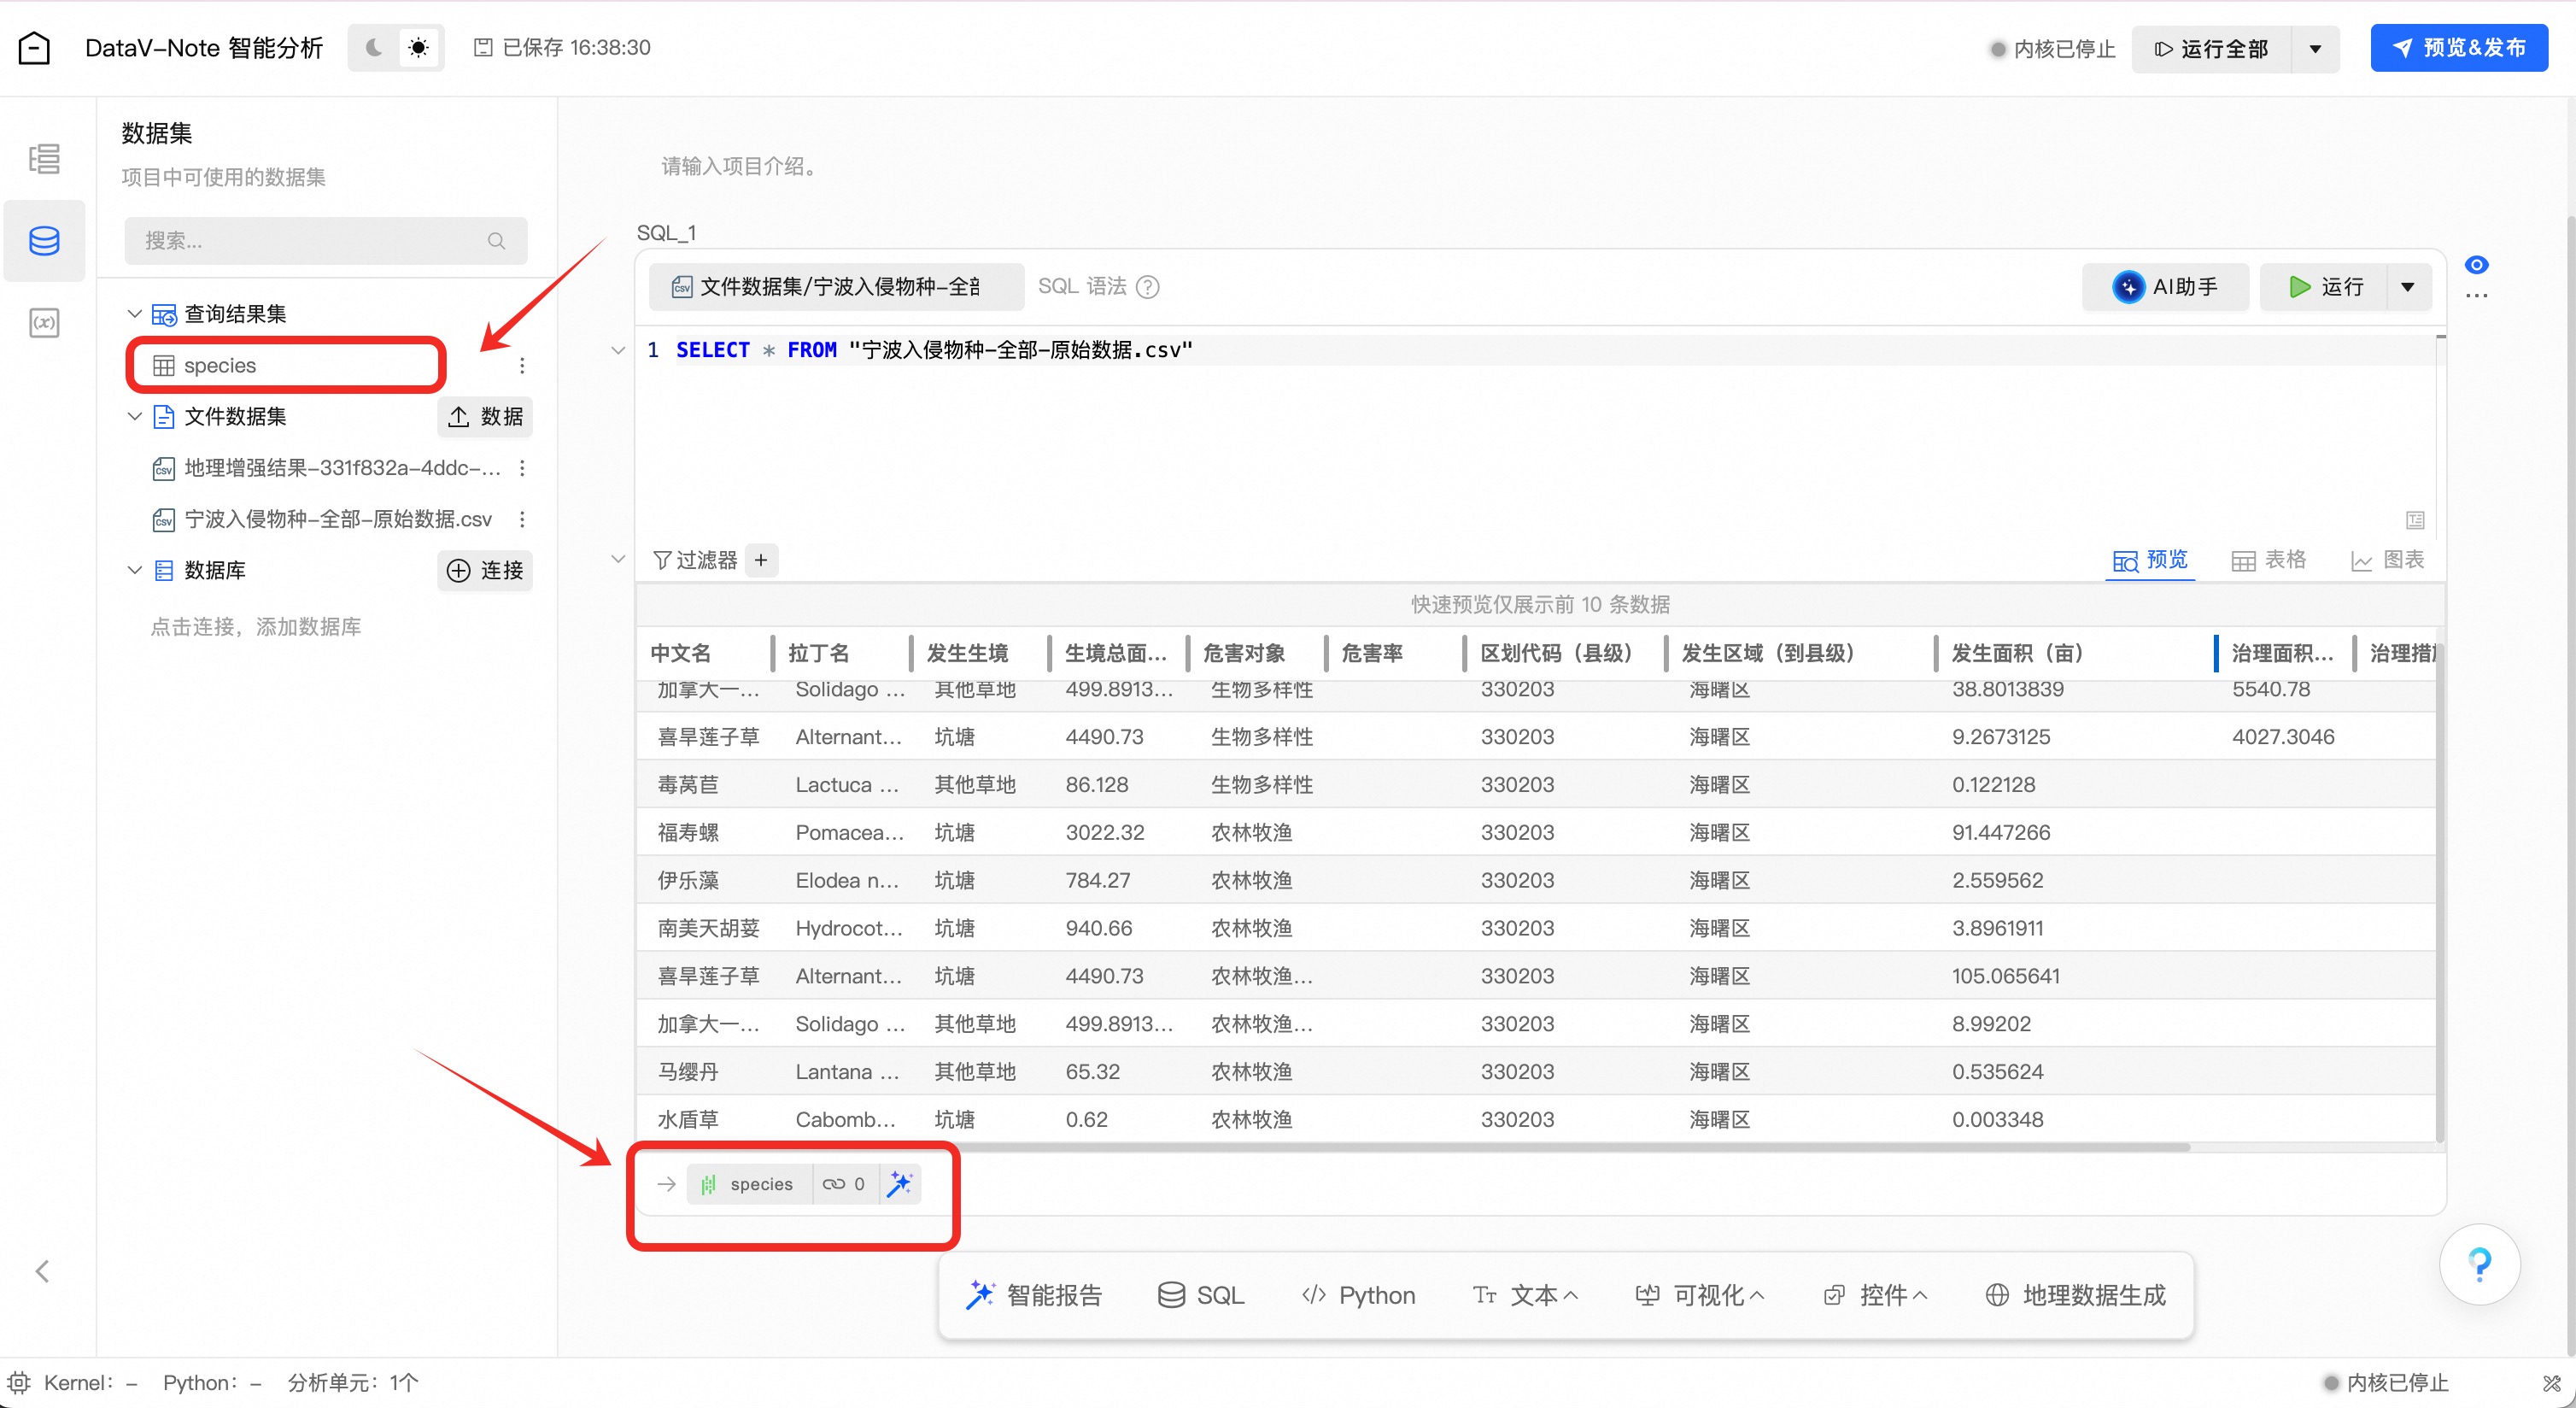Click the SQL 语法 help icon
Viewport: 2576px width, 1408px height.
(1148, 287)
